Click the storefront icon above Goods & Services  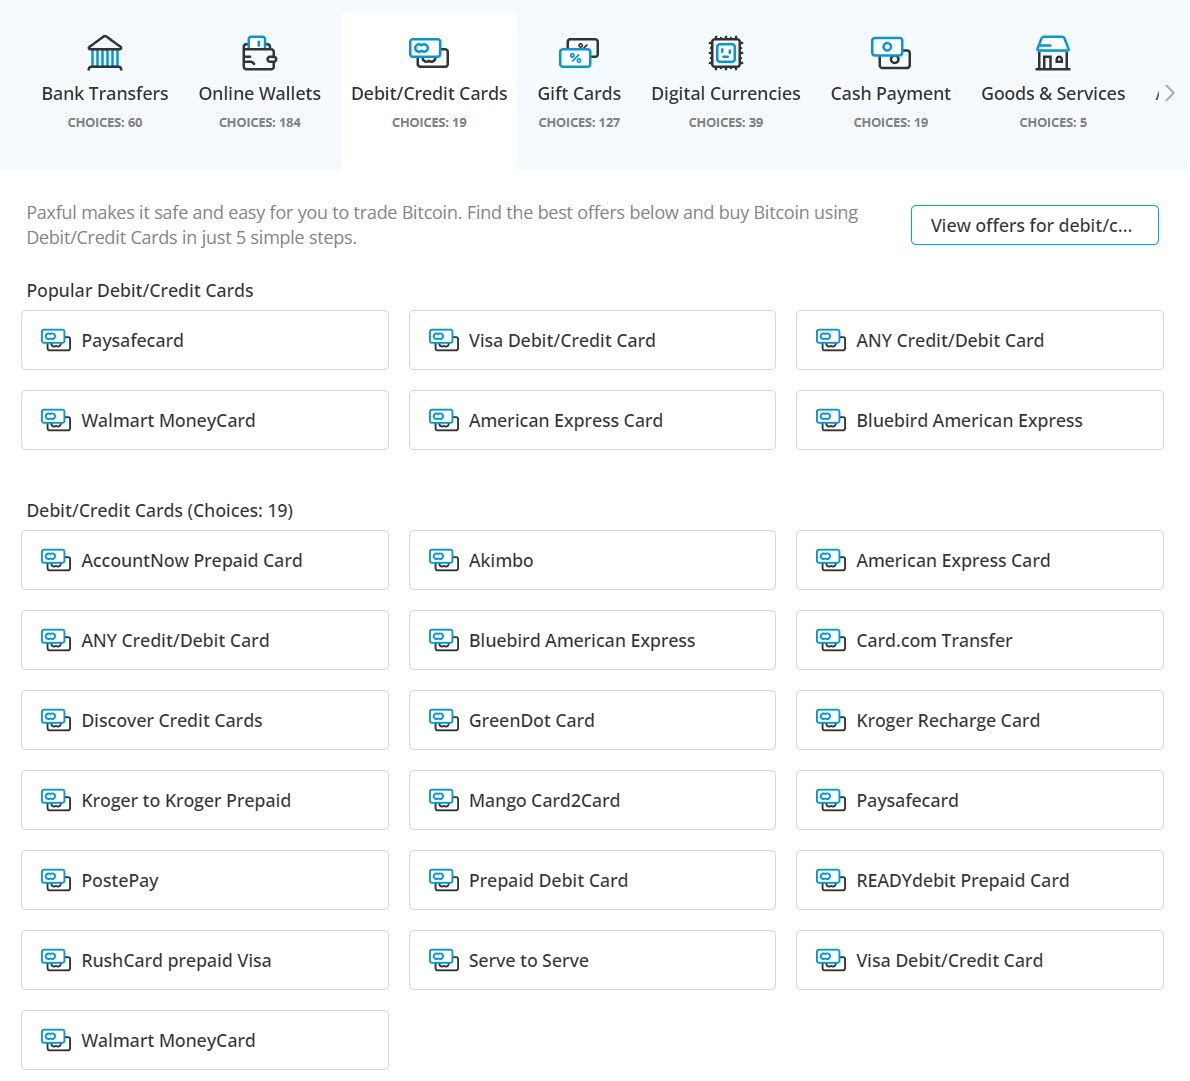pyautogui.click(x=1053, y=53)
